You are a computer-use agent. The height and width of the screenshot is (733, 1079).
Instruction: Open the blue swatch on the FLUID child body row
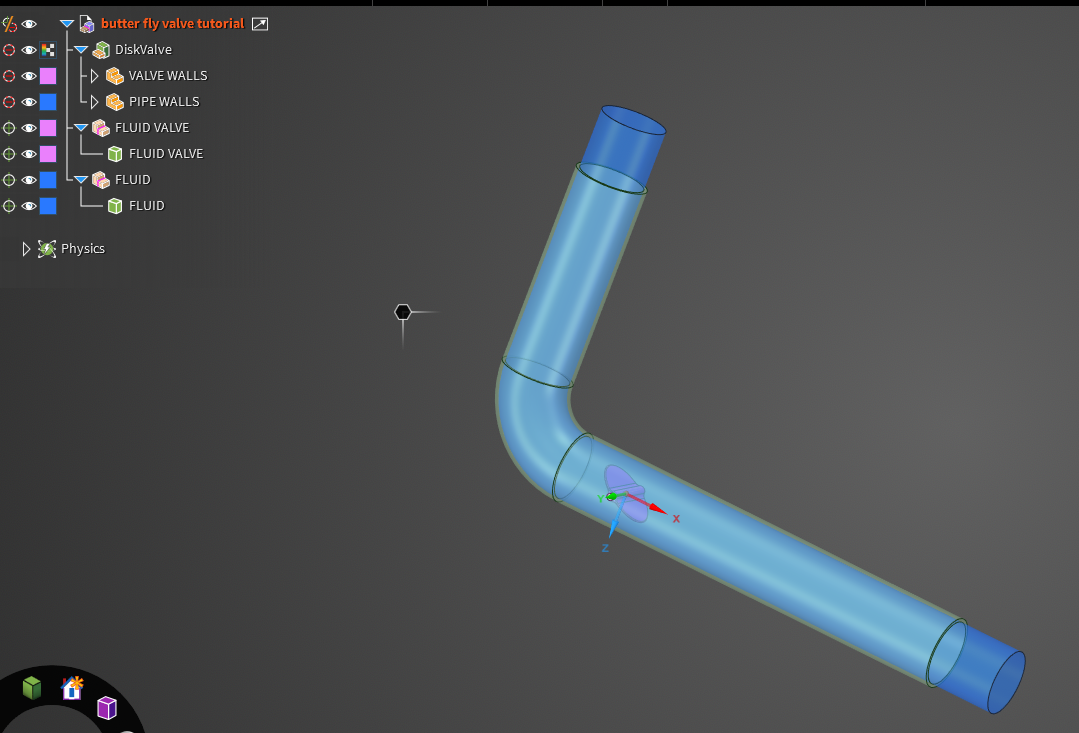click(x=48, y=206)
